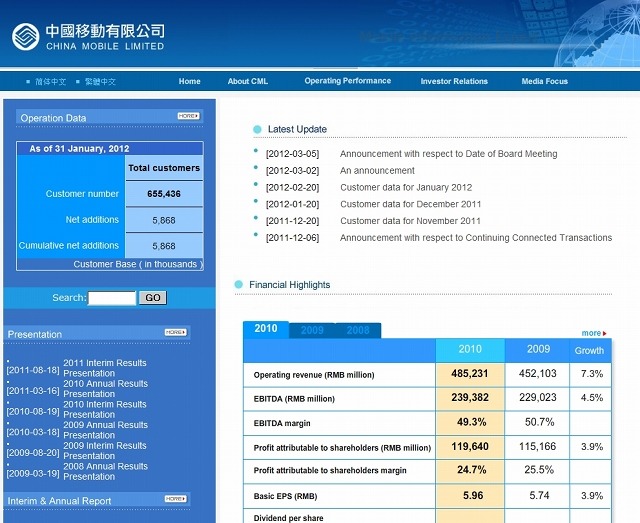Click the Growth column header

click(589, 351)
